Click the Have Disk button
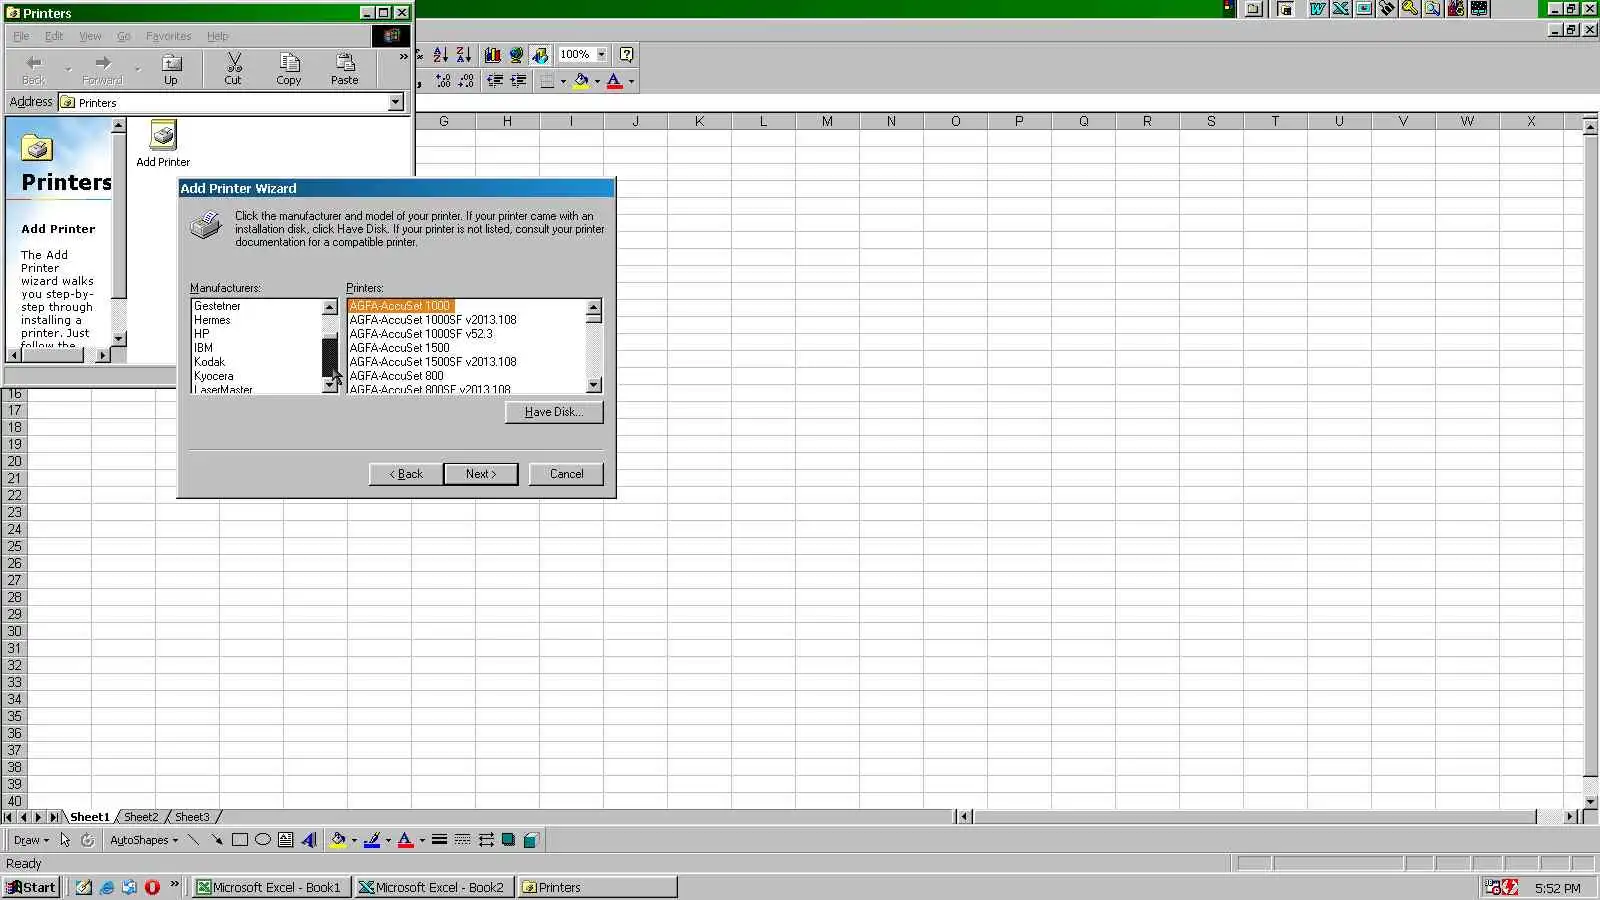The height and width of the screenshot is (900, 1600). pyautogui.click(x=554, y=412)
